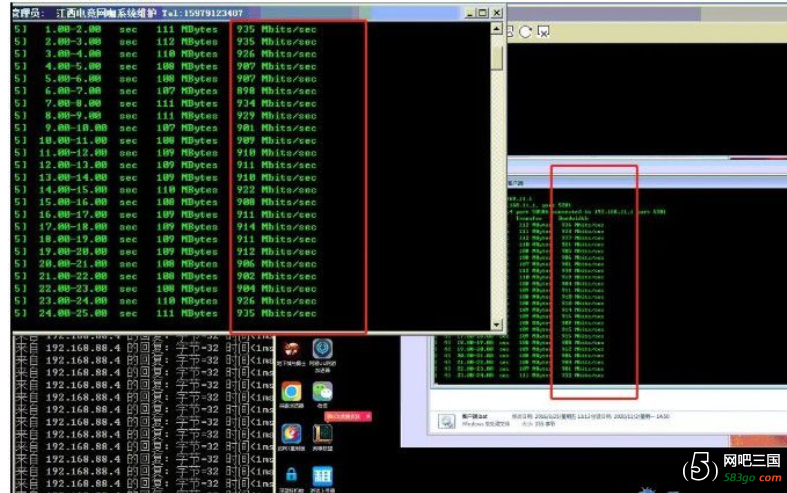Open the Chrome-style browser desktop icon
The height and width of the screenshot is (493, 787).
(292, 391)
